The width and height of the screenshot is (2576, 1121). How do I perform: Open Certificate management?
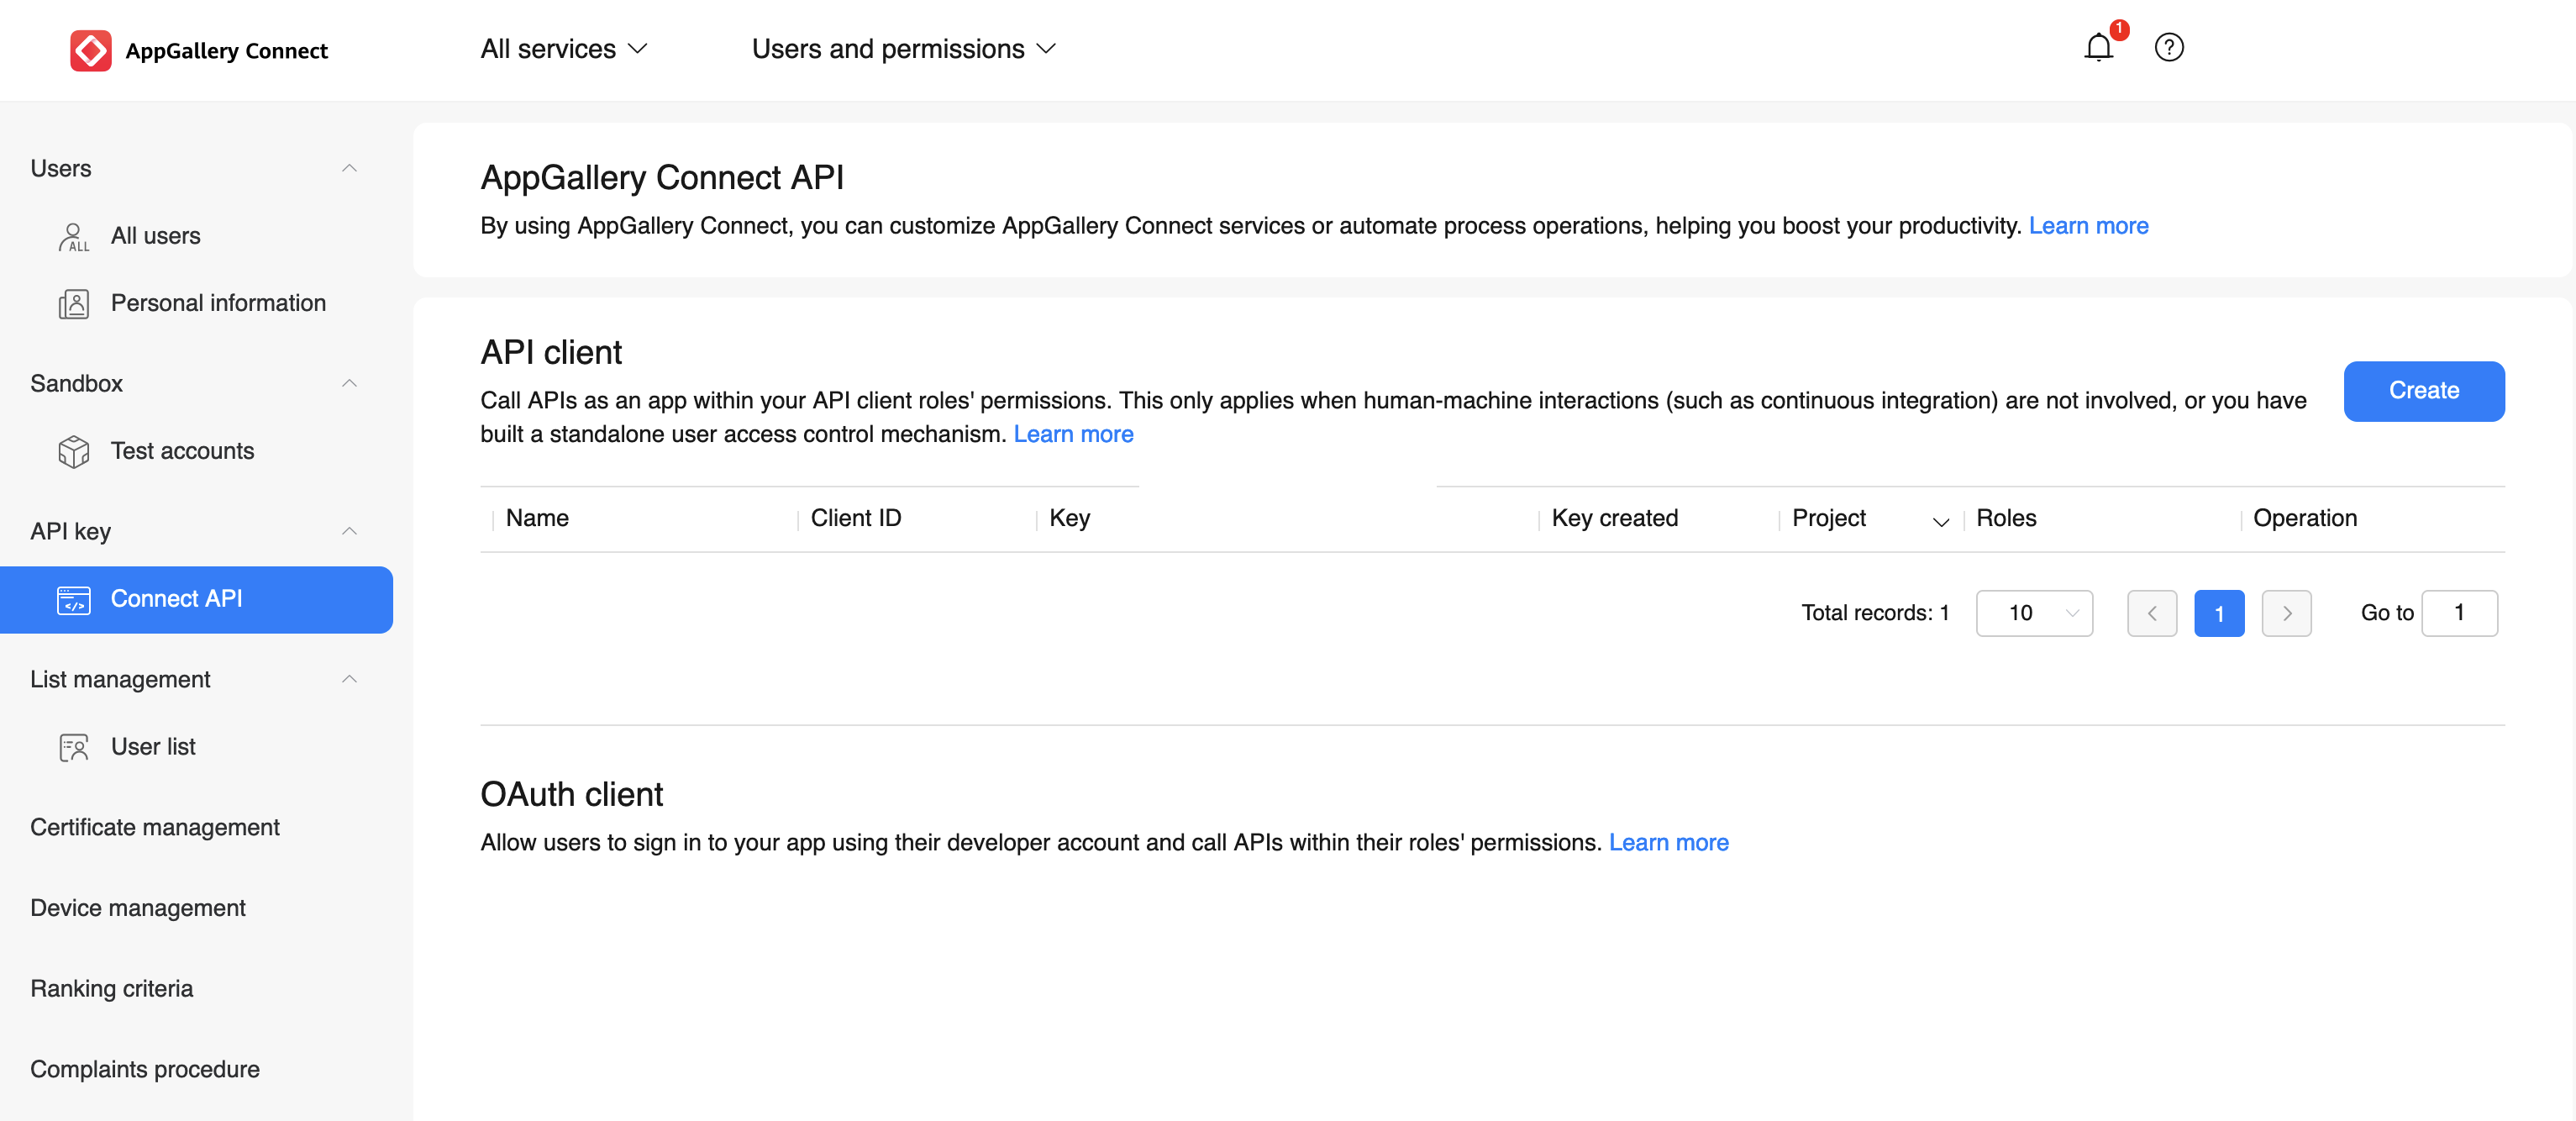(x=155, y=827)
